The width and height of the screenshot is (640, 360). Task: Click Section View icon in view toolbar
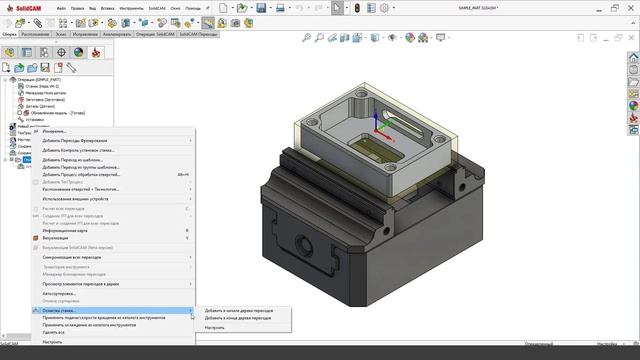(344, 38)
